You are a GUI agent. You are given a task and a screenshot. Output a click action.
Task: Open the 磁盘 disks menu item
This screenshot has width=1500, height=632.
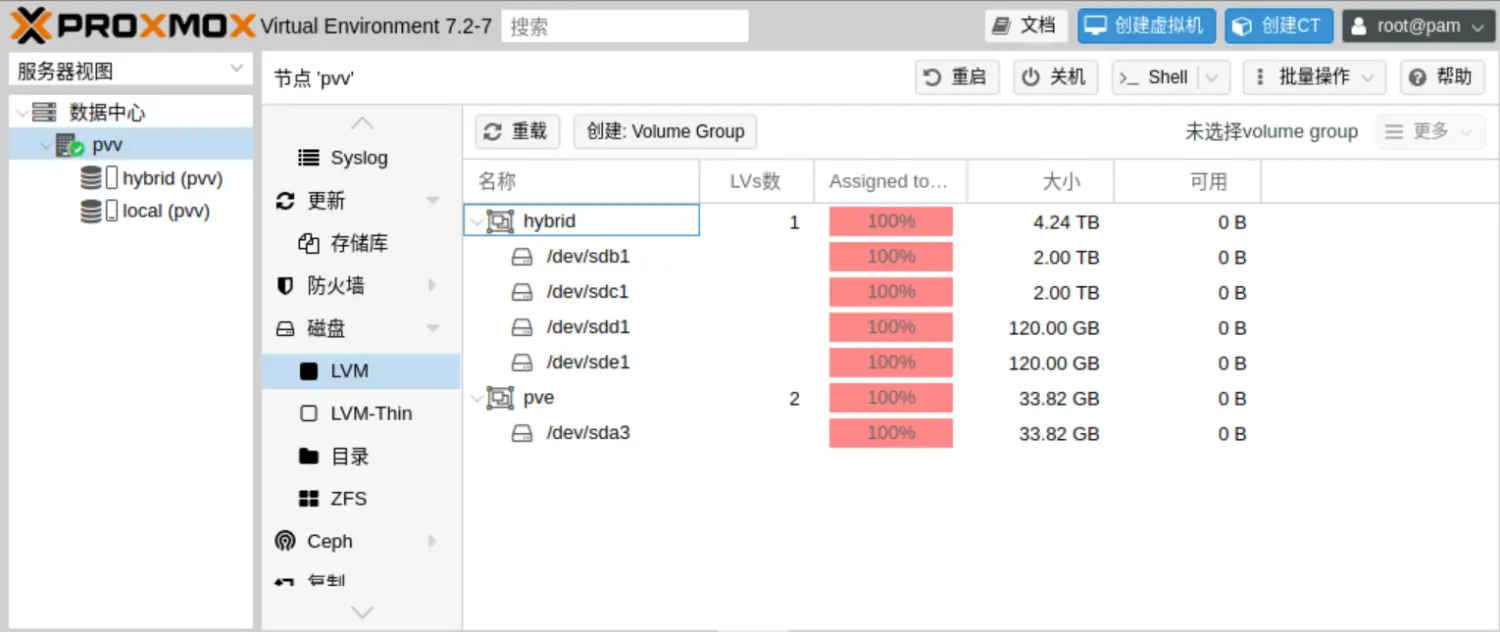[x=361, y=328]
